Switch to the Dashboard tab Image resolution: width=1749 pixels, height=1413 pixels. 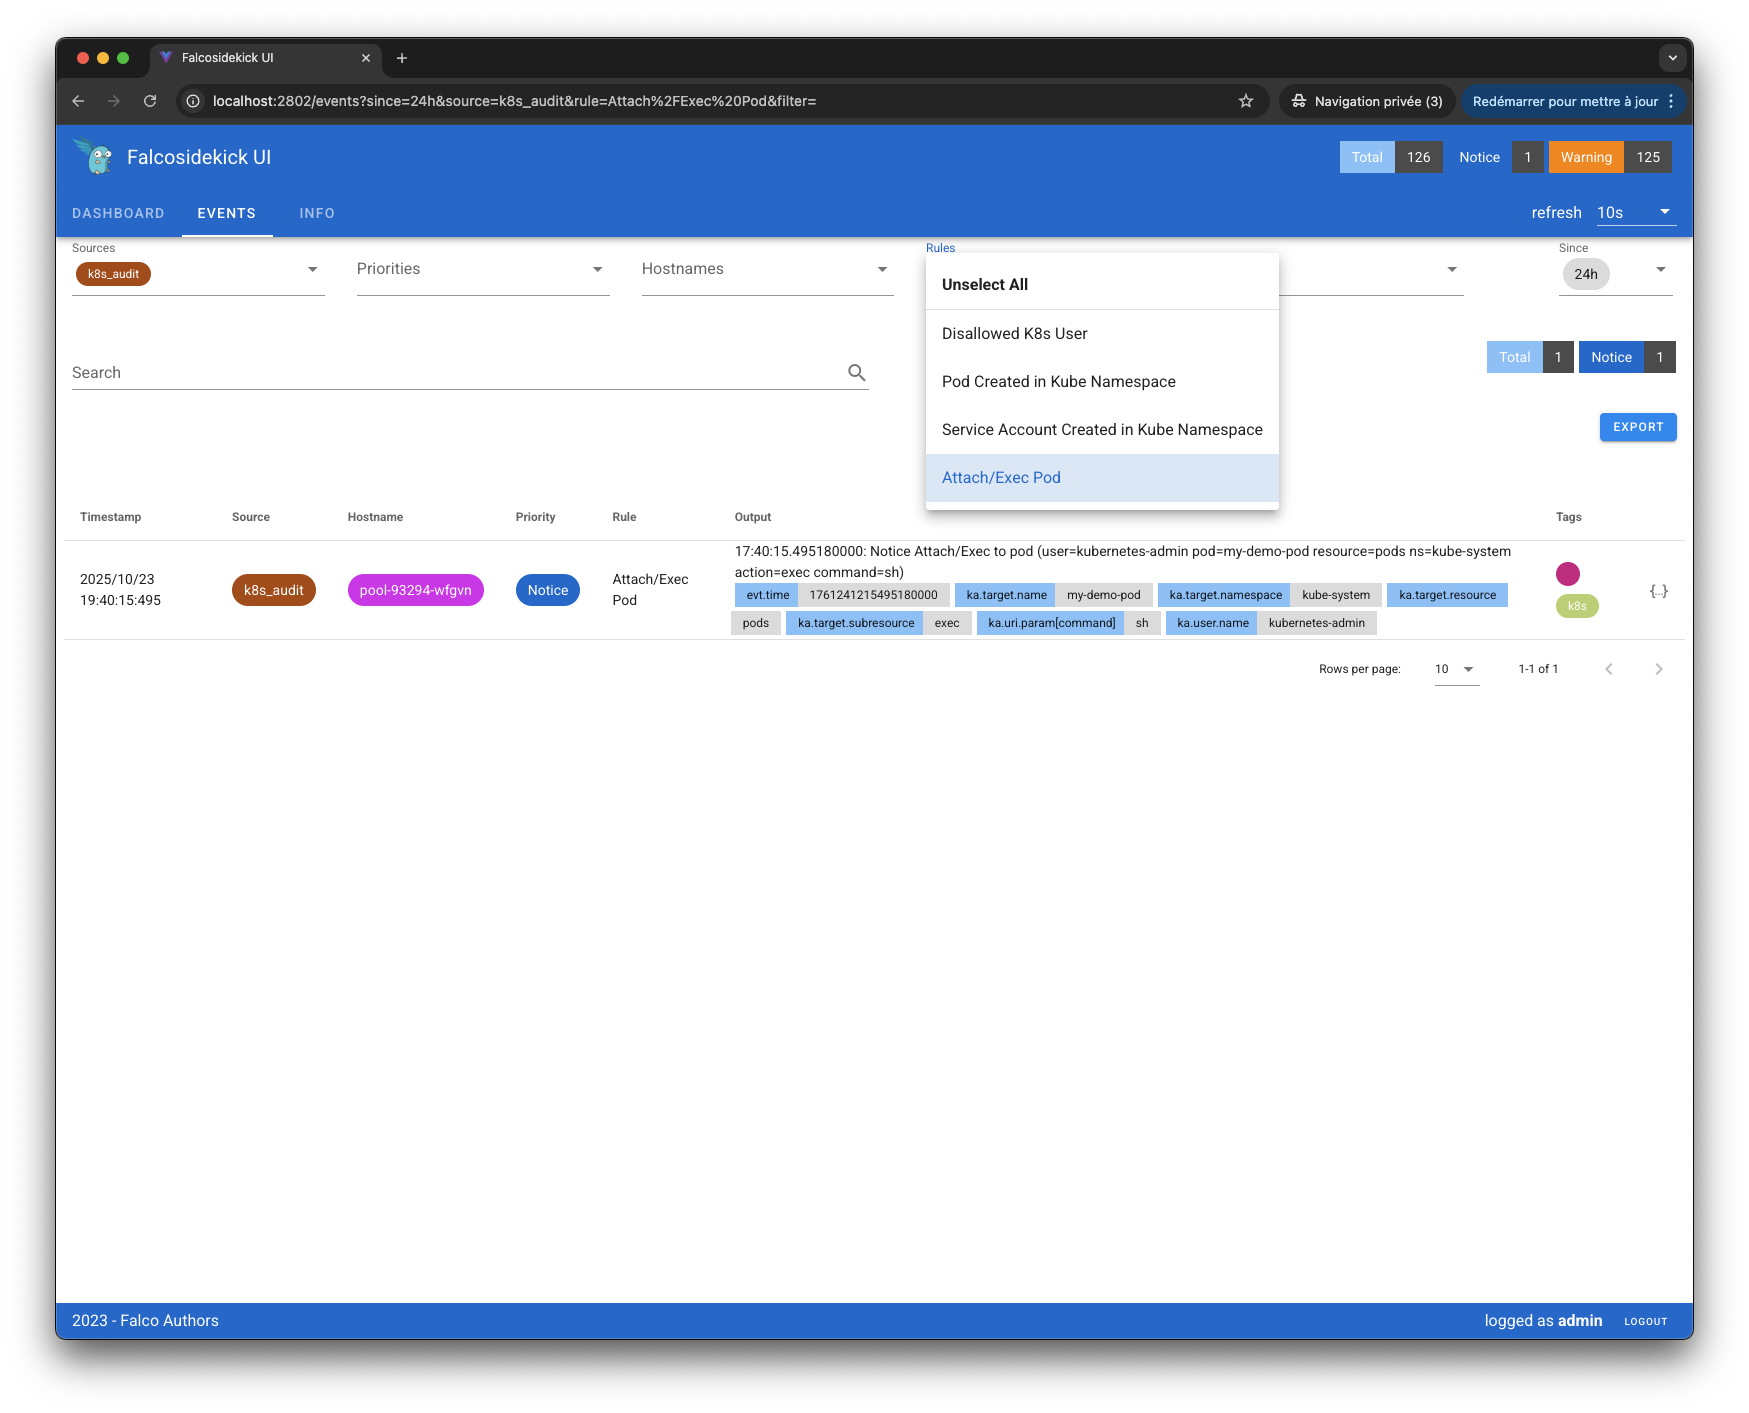118,213
